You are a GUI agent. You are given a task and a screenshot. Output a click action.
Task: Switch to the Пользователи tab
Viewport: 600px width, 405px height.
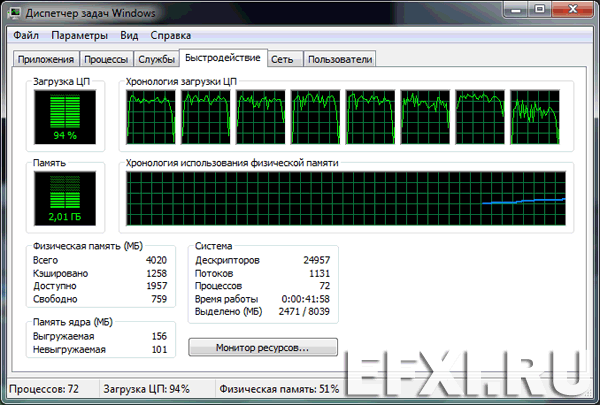click(340, 59)
